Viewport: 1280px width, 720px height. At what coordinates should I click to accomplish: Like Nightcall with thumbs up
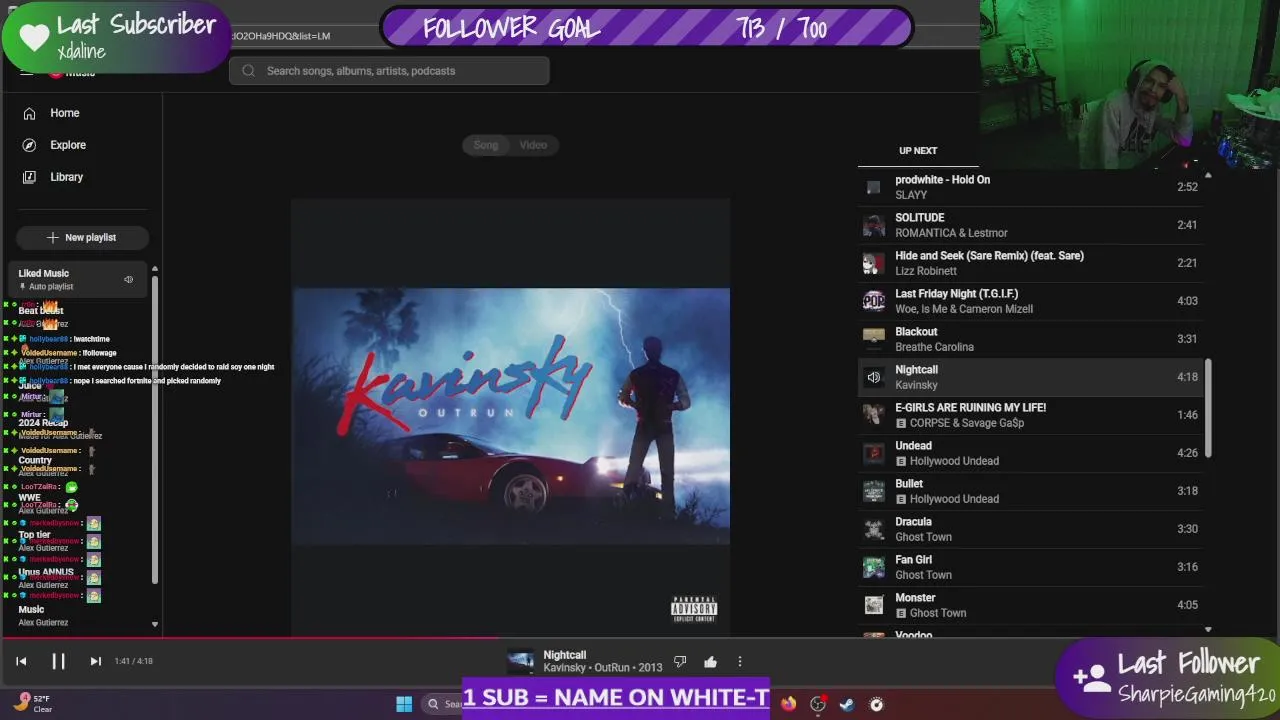click(710, 662)
